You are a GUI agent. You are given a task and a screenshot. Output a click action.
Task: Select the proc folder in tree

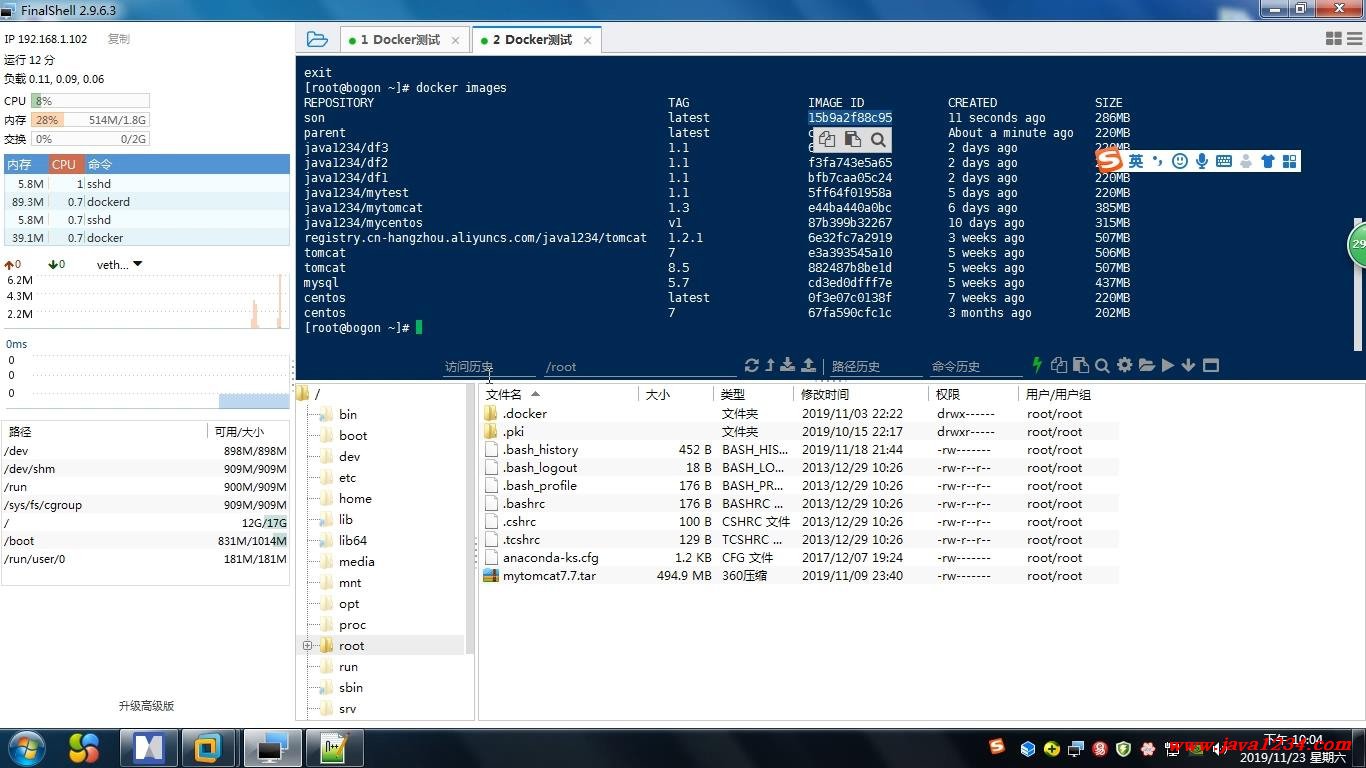coord(352,625)
